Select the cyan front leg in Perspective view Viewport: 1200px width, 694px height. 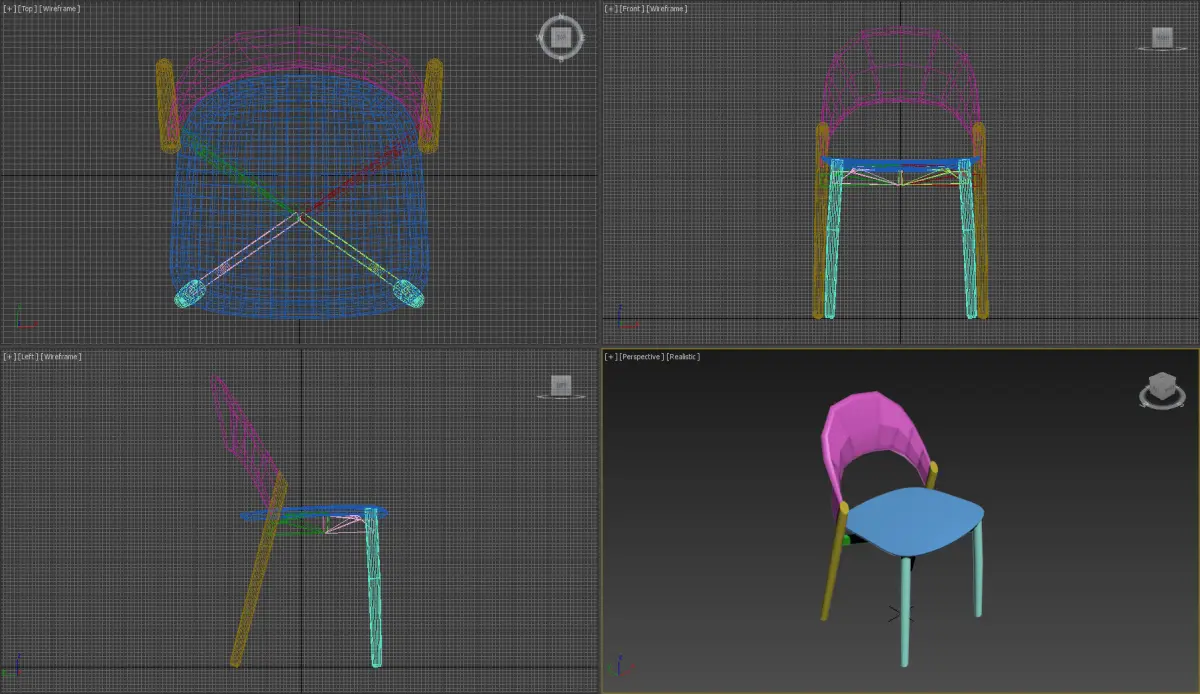pos(905,610)
